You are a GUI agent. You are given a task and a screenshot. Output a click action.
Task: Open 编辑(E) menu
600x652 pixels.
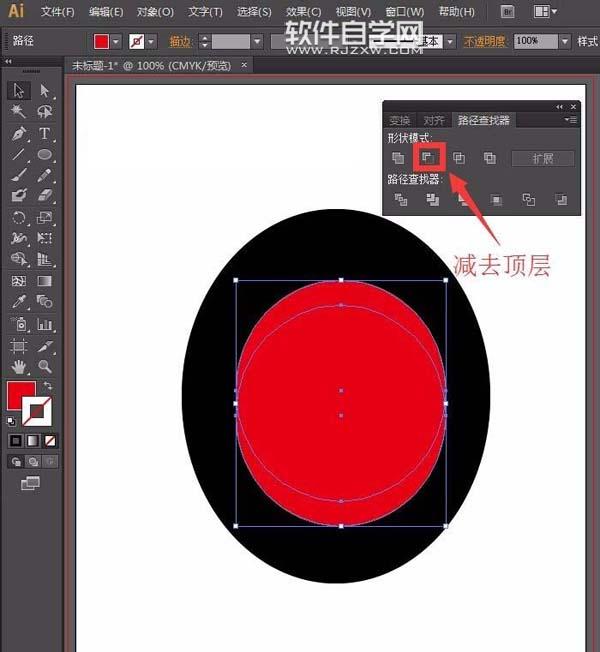[106, 12]
